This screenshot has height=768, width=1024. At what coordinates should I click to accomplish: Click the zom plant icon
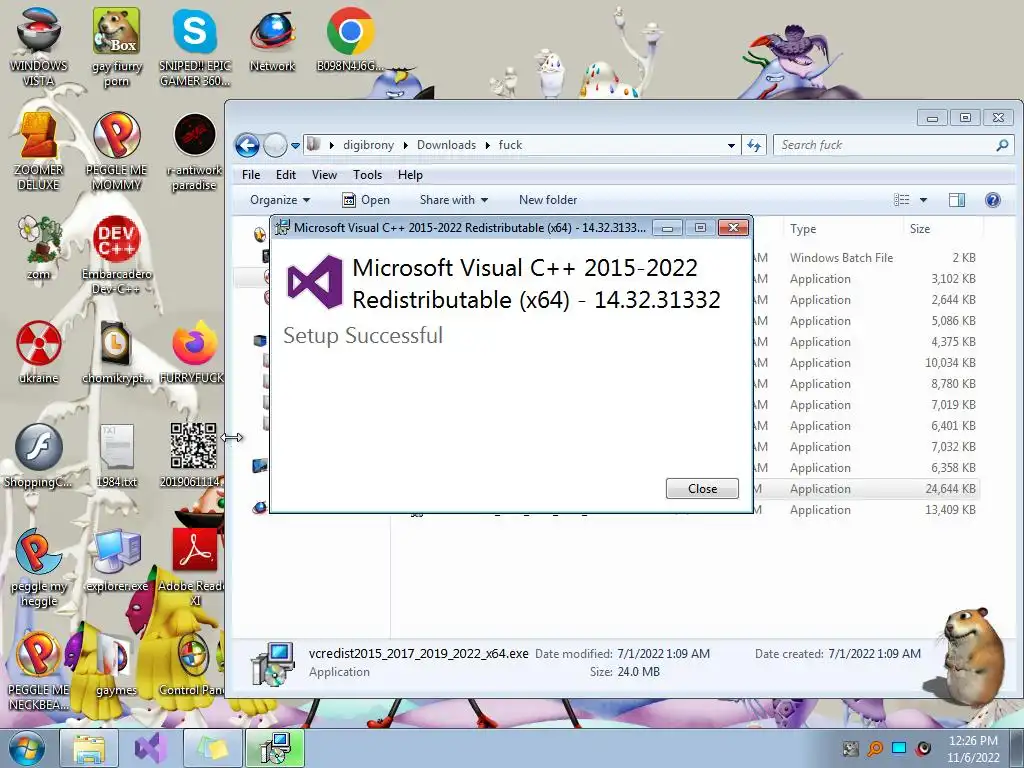pos(39,248)
